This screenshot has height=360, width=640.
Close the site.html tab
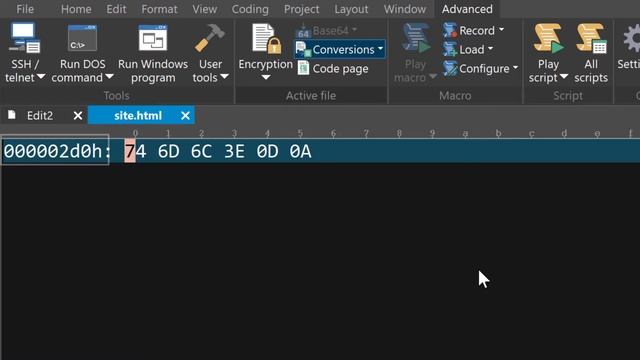[185, 116]
